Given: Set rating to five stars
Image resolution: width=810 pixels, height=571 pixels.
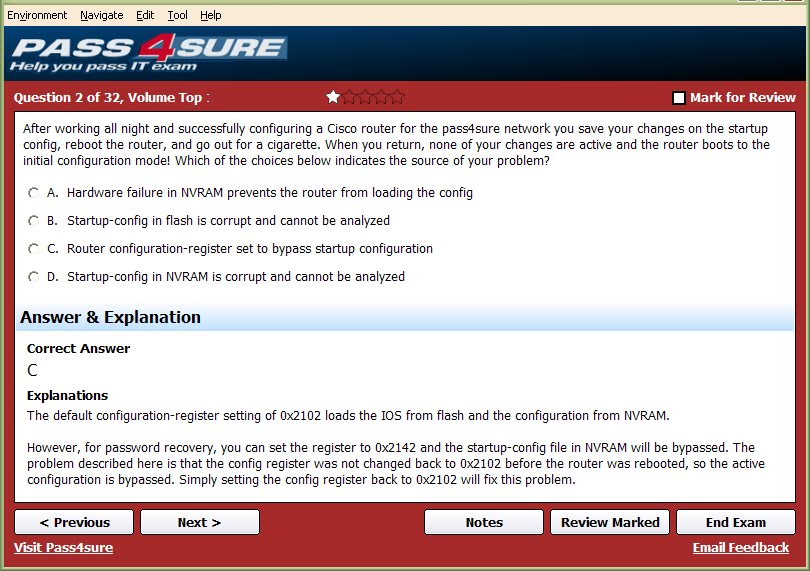Looking at the screenshot, I should pyautogui.click(x=397, y=97).
